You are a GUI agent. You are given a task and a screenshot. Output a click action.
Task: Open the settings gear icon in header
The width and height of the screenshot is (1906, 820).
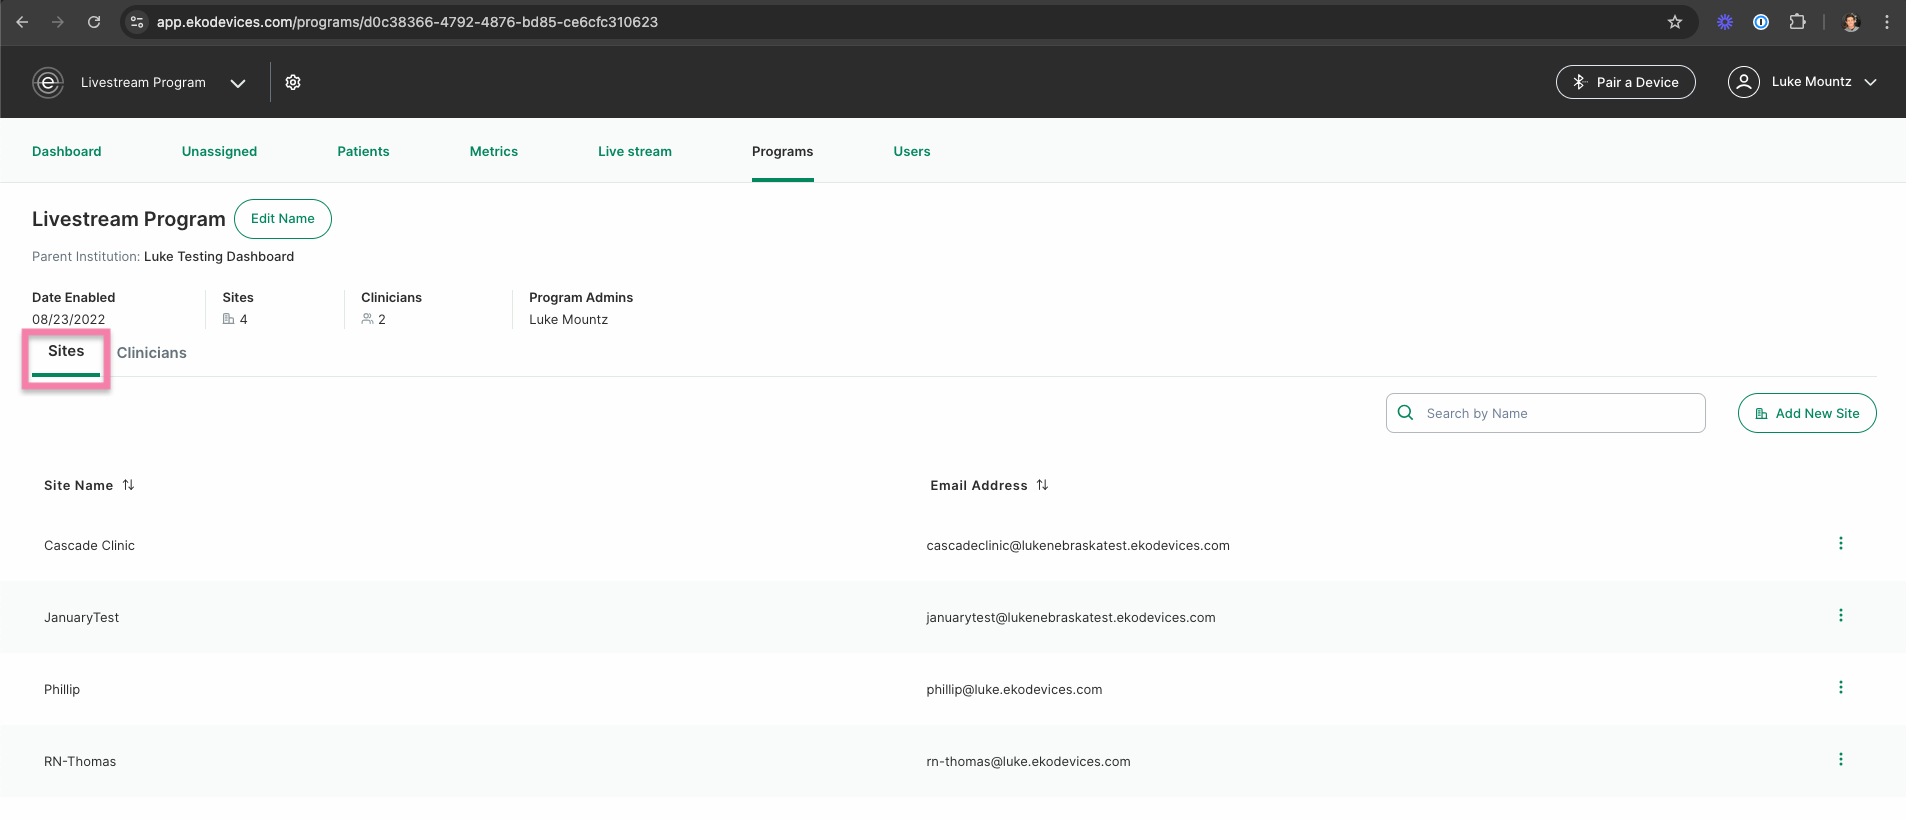click(293, 82)
